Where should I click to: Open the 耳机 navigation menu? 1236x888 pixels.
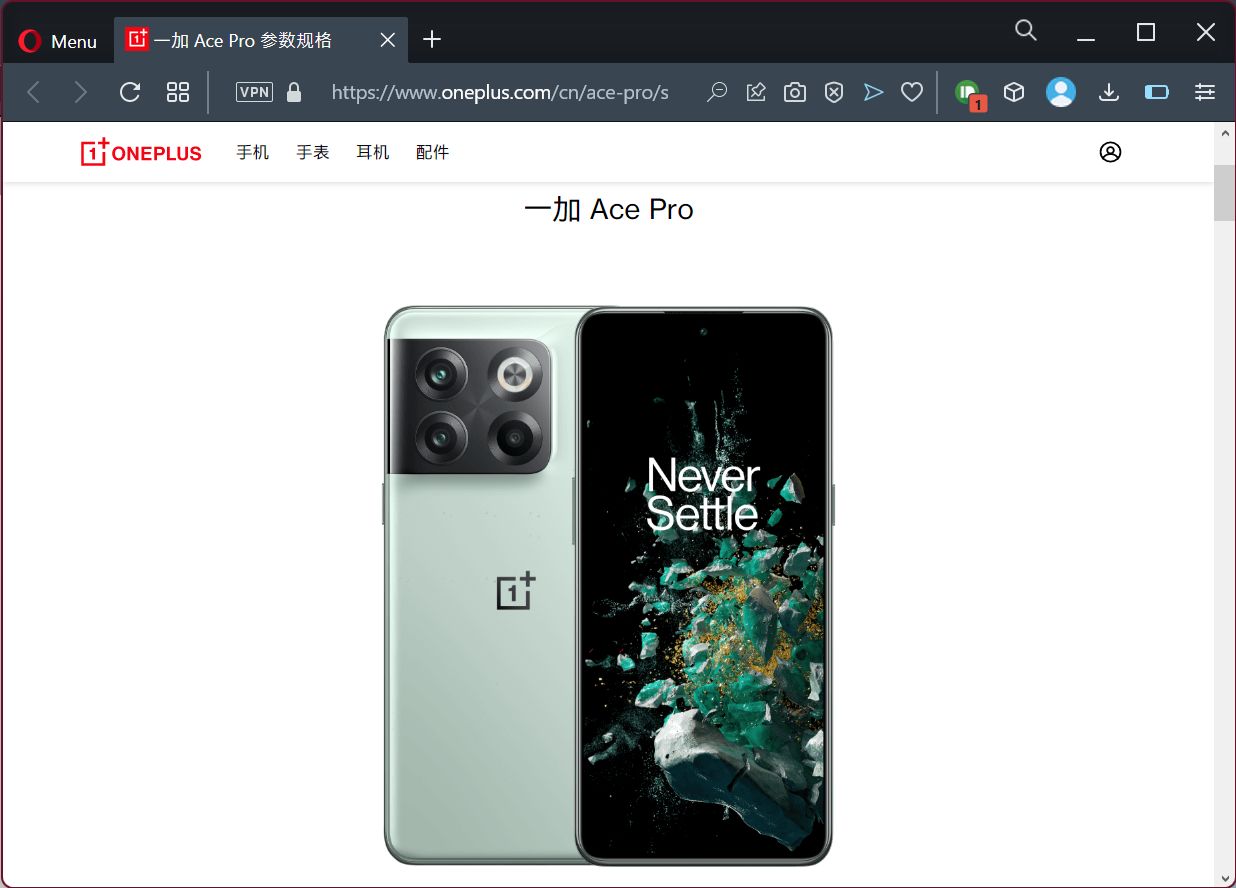[373, 152]
